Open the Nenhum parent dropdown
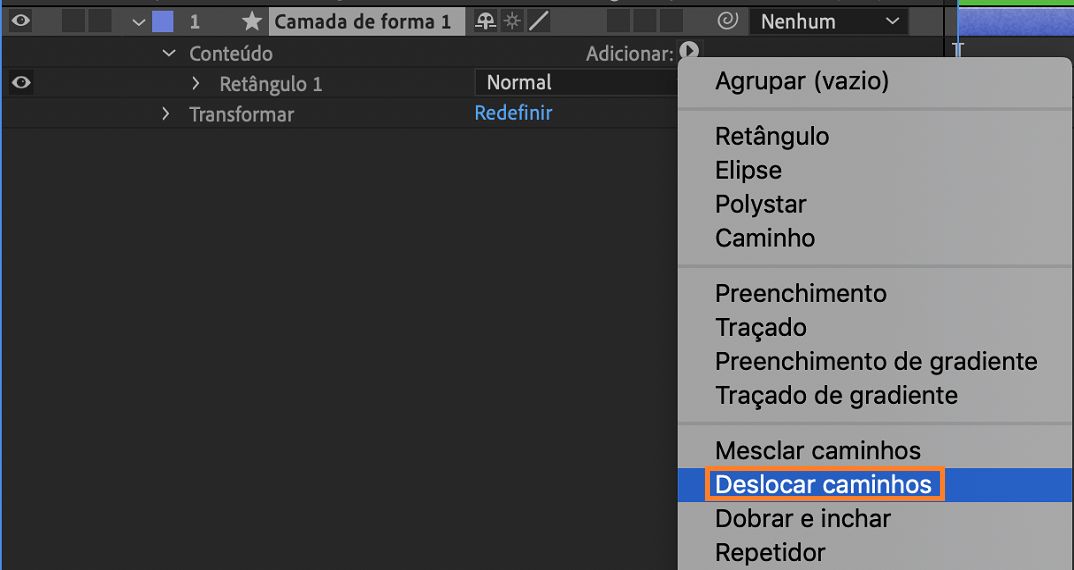Screen dimensions: 1074x570 click(829, 21)
